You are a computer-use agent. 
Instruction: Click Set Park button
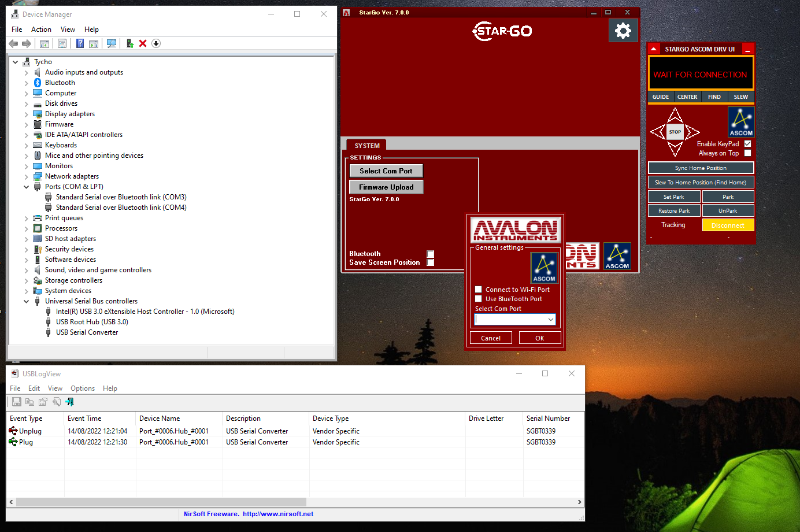coord(673,197)
